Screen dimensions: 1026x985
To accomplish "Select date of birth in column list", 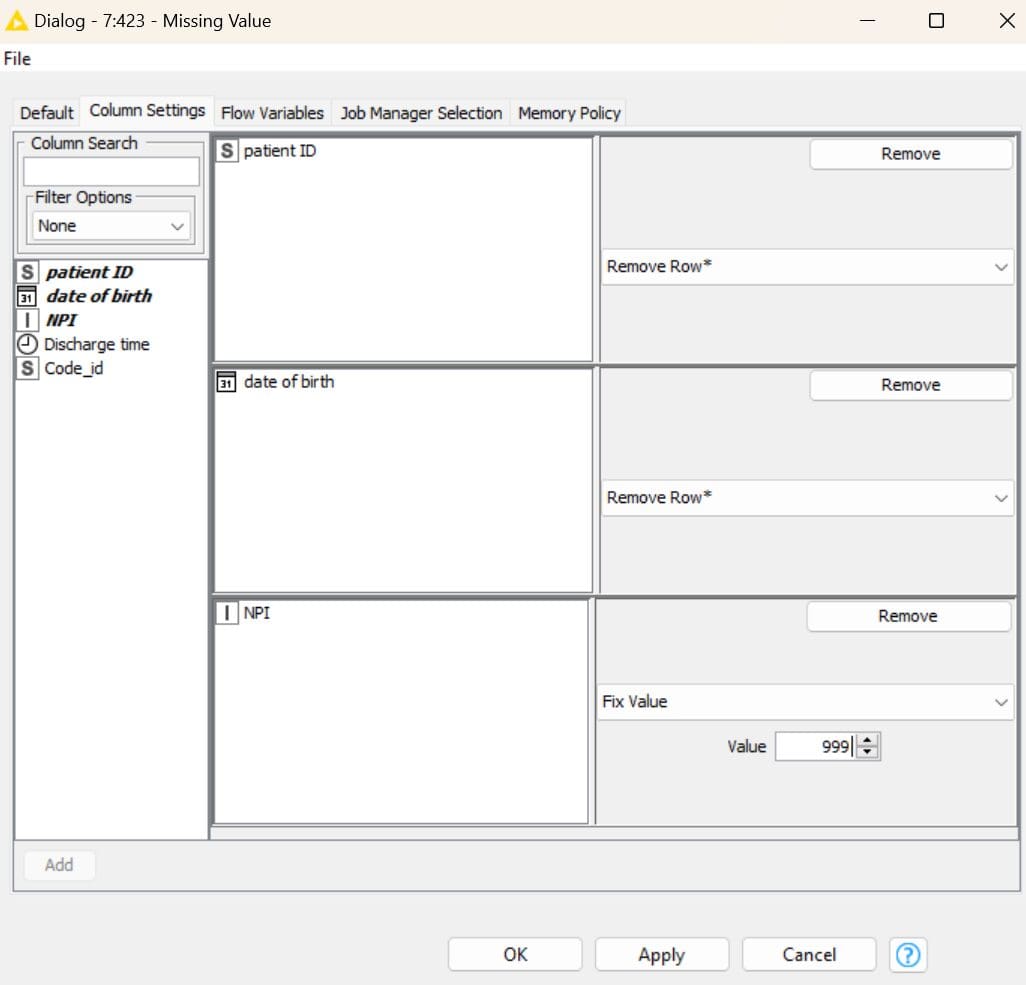I will pyautogui.click(x=98, y=296).
